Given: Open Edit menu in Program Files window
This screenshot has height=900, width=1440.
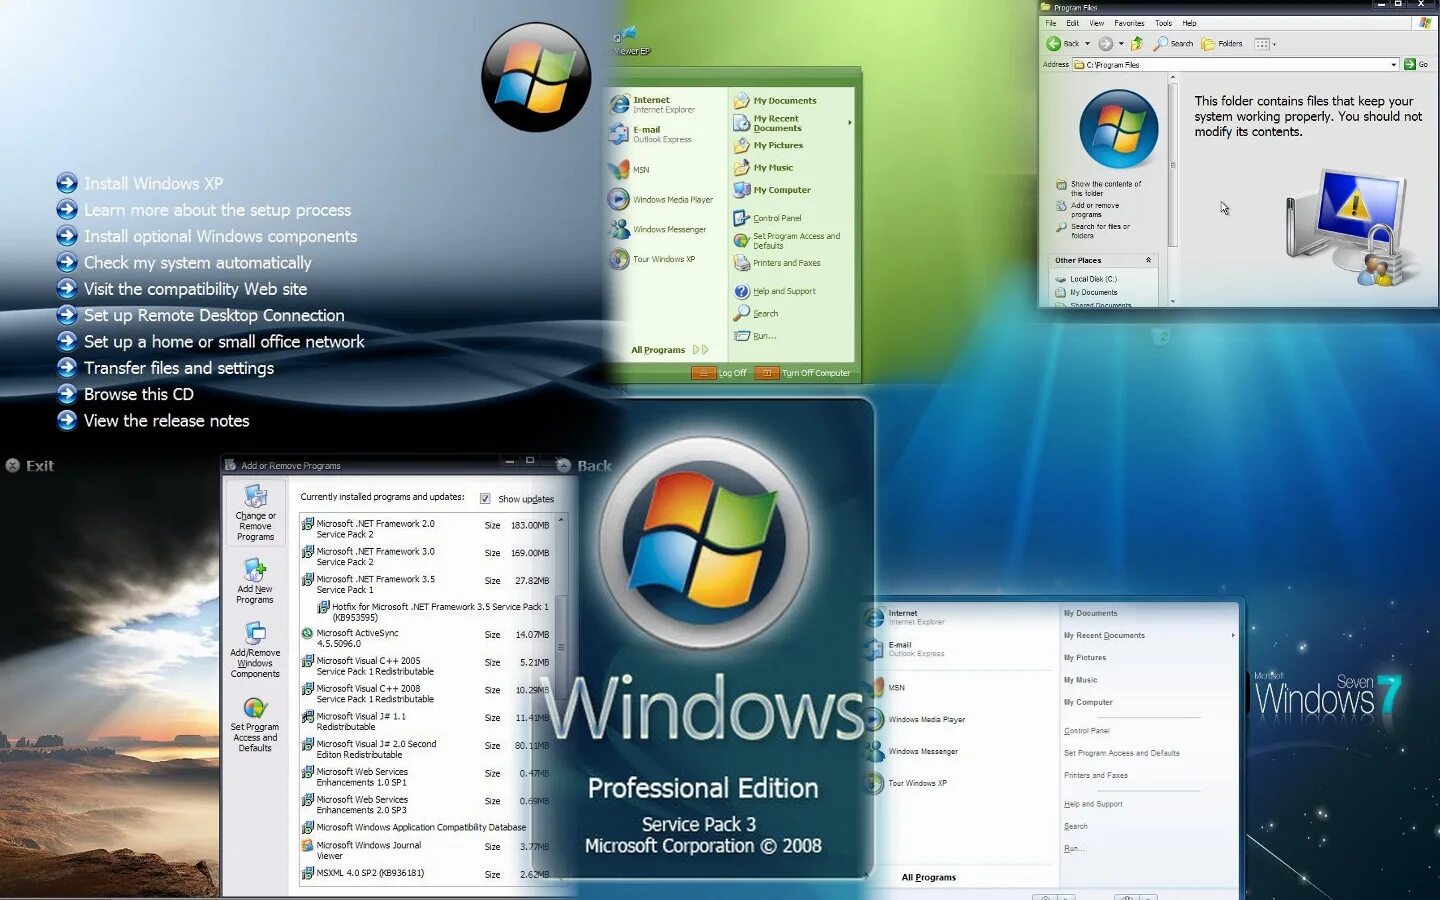Looking at the screenshot, I should click(x=1072, y=23).
